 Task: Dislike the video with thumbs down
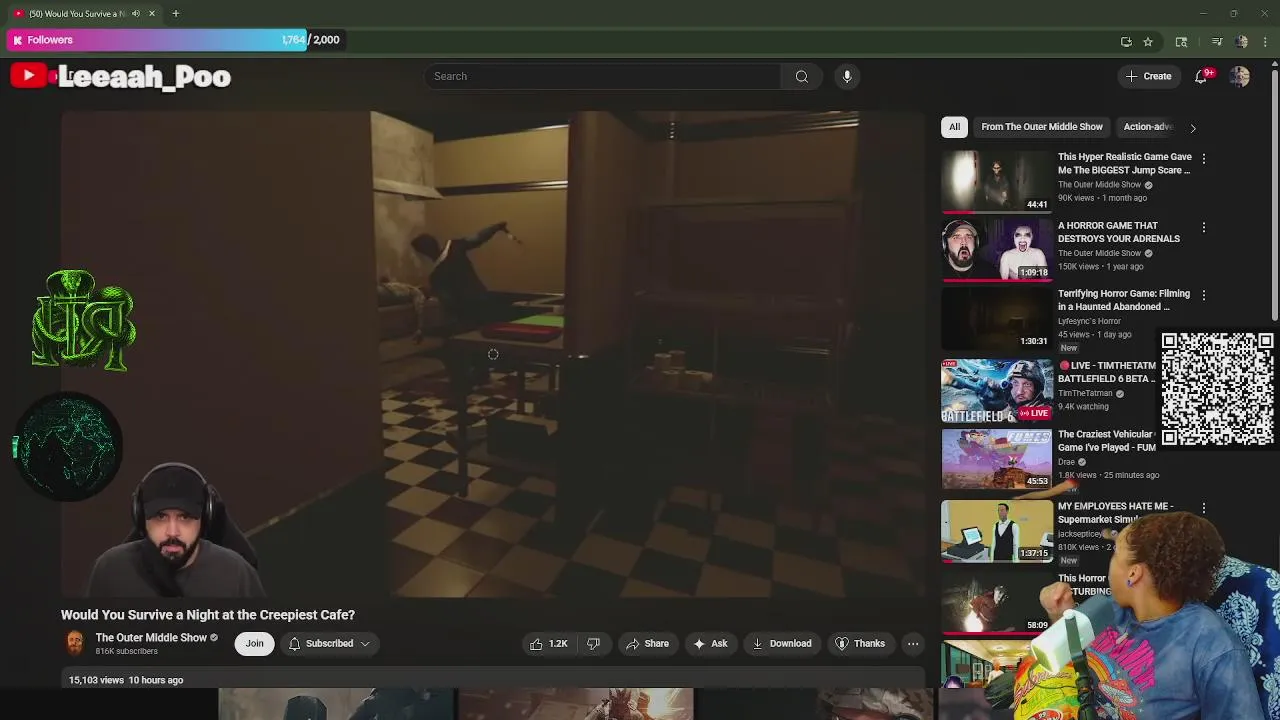593,644
